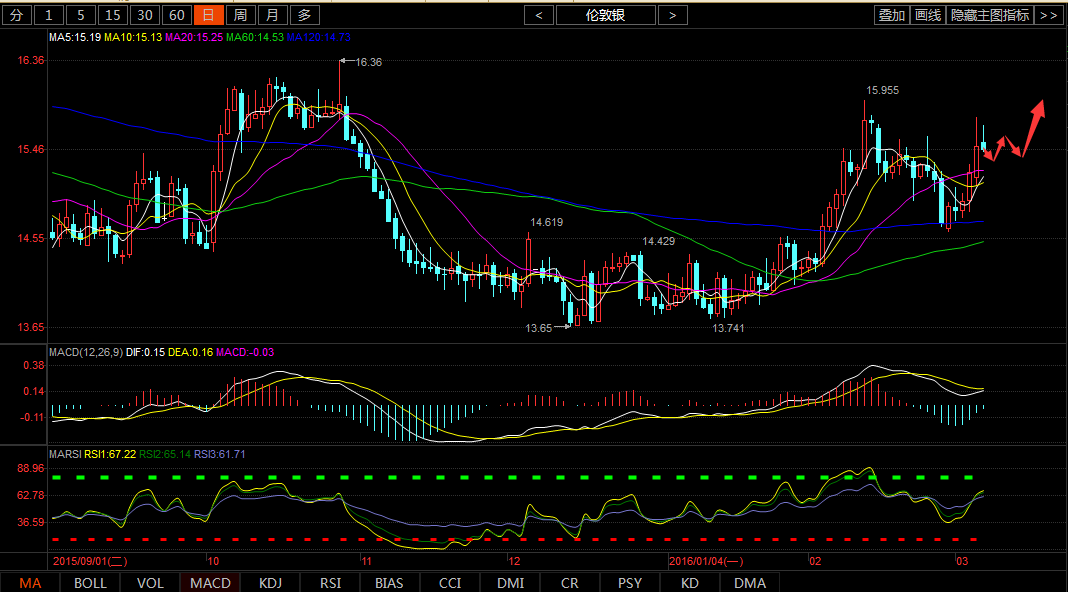Switch to the weekly (周) chart
1068x592 pixels.
[240, 15]
